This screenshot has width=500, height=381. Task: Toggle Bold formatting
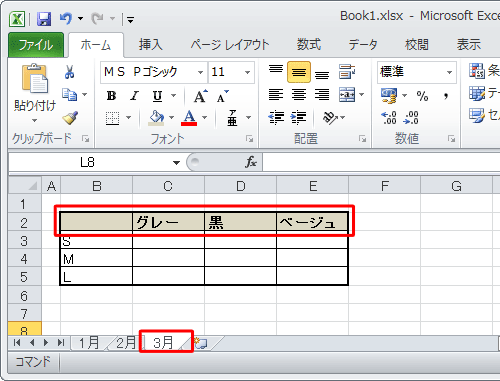pyautogui.click(x=111, y=96)
